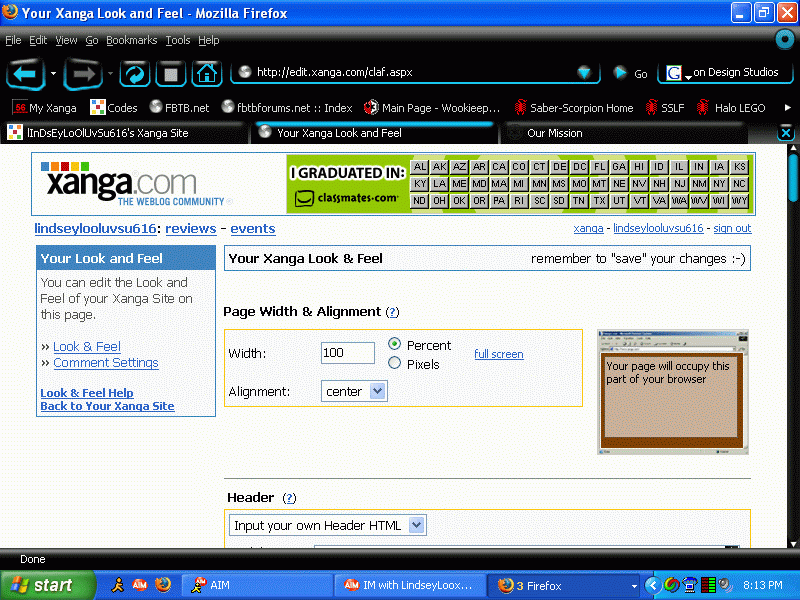Open the Comment Settings link
Screen dimensions: 800x600
coord(106,363)
